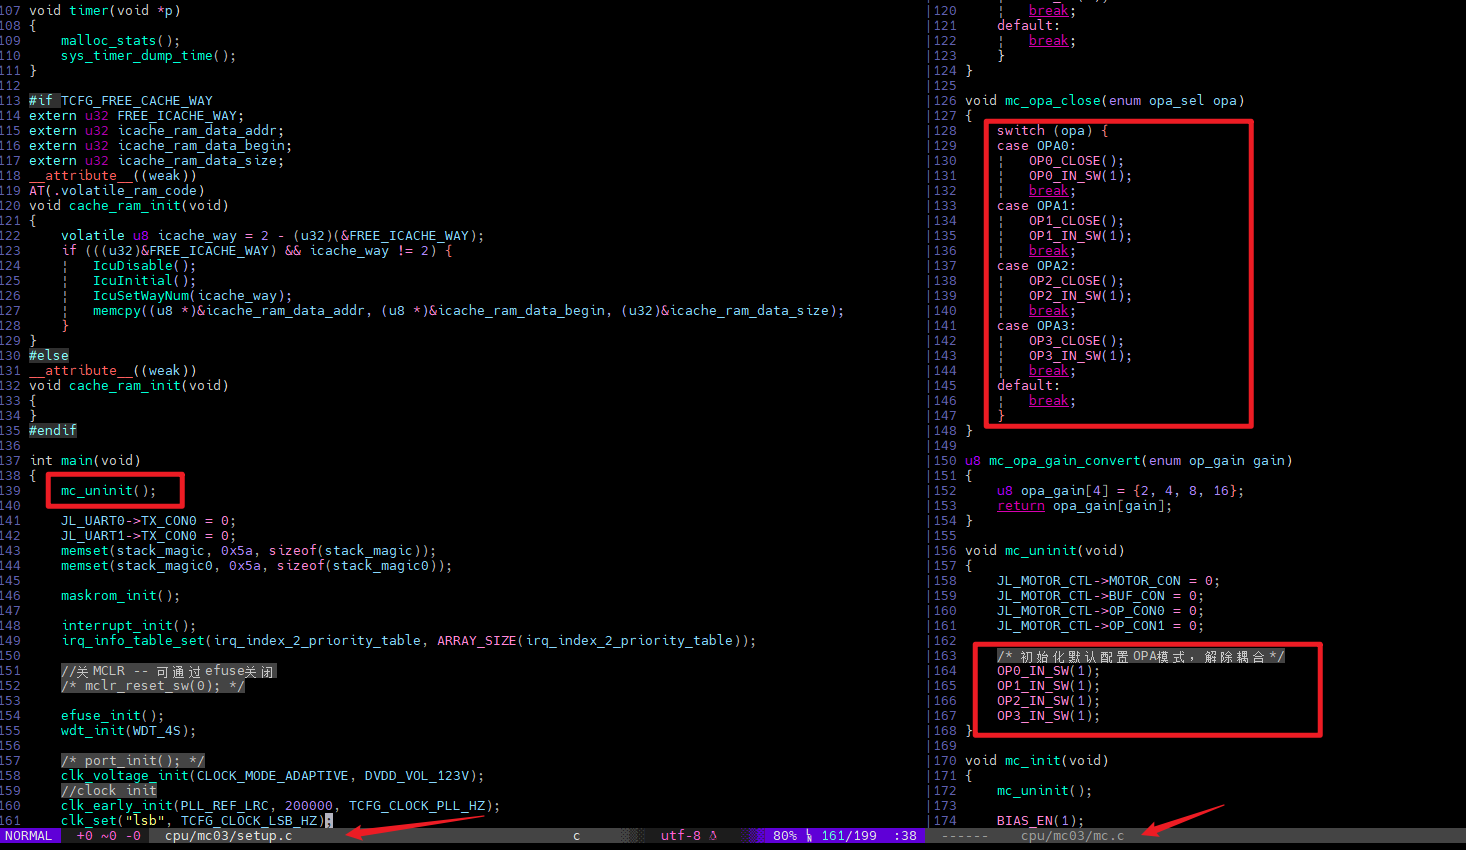This screenshot has width=1466, height=850.
Task: Click the void mc_opa_close function header
Action: point(1105,101)
